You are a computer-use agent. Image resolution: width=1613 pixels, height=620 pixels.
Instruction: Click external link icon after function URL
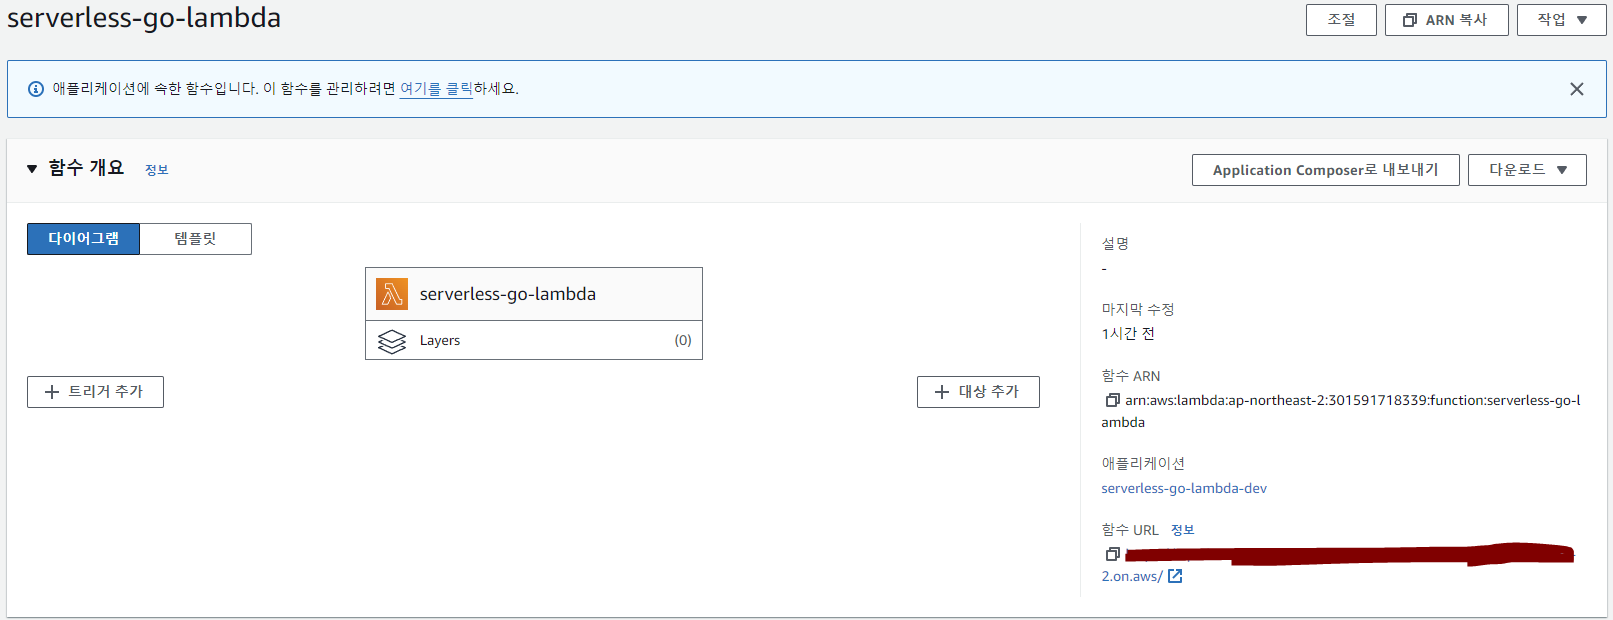click(x=1175, y=576)
